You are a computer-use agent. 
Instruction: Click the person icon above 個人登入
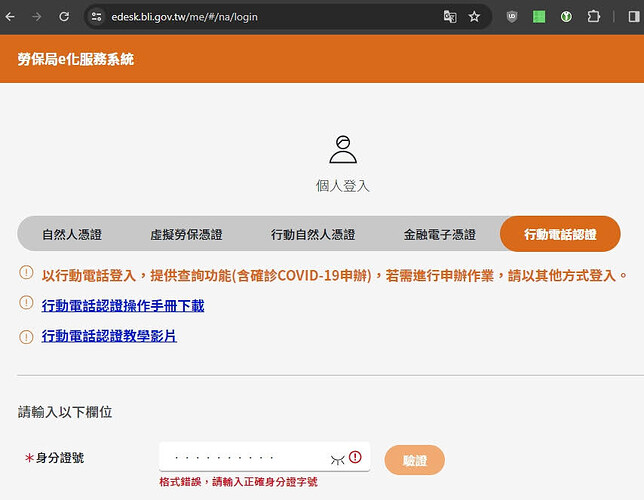pos(343,149)
